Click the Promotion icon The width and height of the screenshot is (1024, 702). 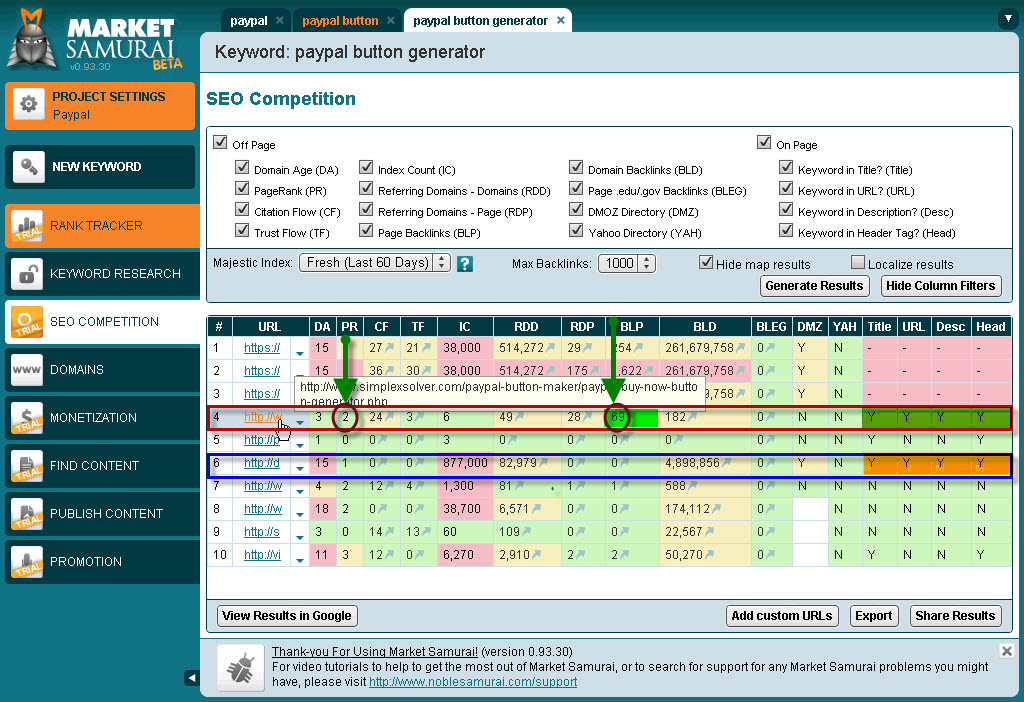[x=27, y=562]
